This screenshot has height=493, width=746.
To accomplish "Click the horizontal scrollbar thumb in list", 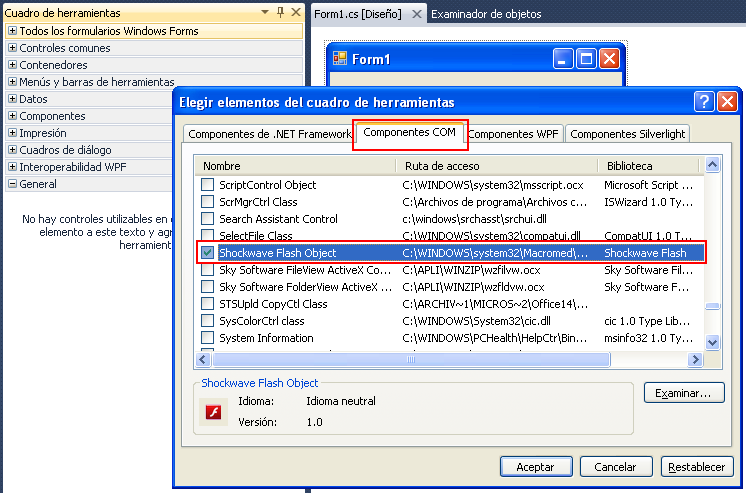I will tap(411, 360).
